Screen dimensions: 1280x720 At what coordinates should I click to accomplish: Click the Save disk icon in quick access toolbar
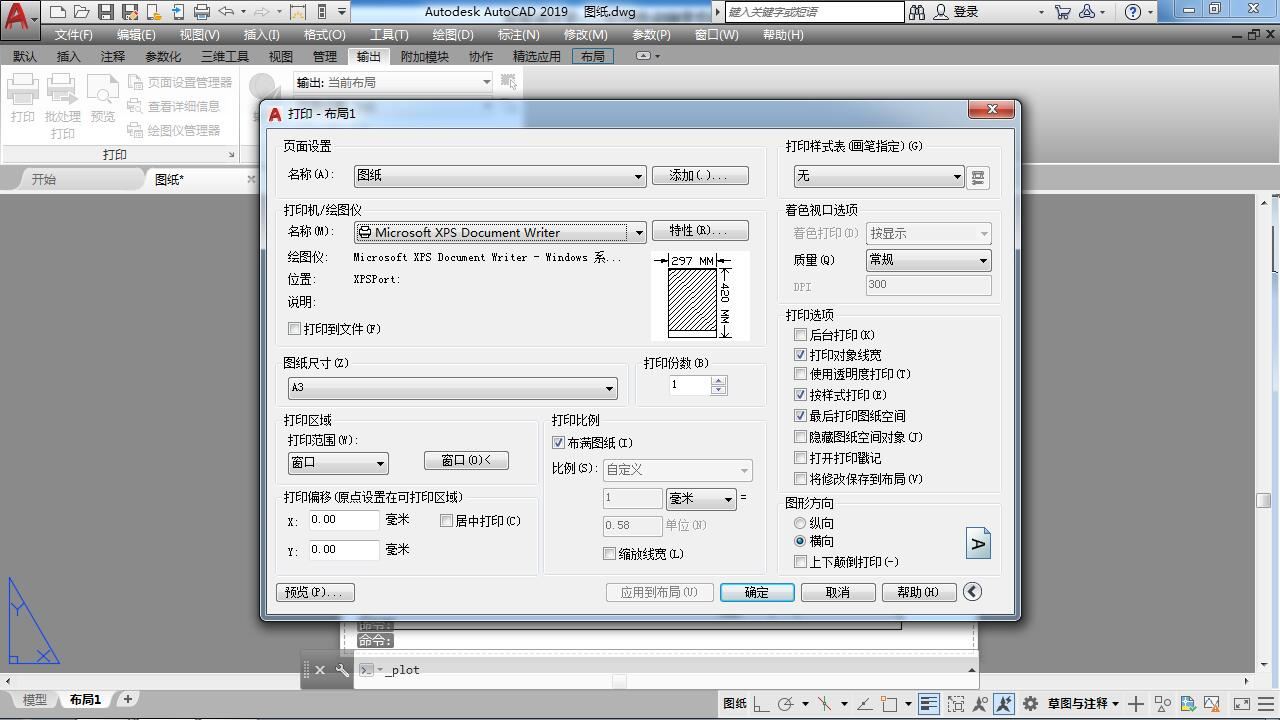(x=105, y=12)
